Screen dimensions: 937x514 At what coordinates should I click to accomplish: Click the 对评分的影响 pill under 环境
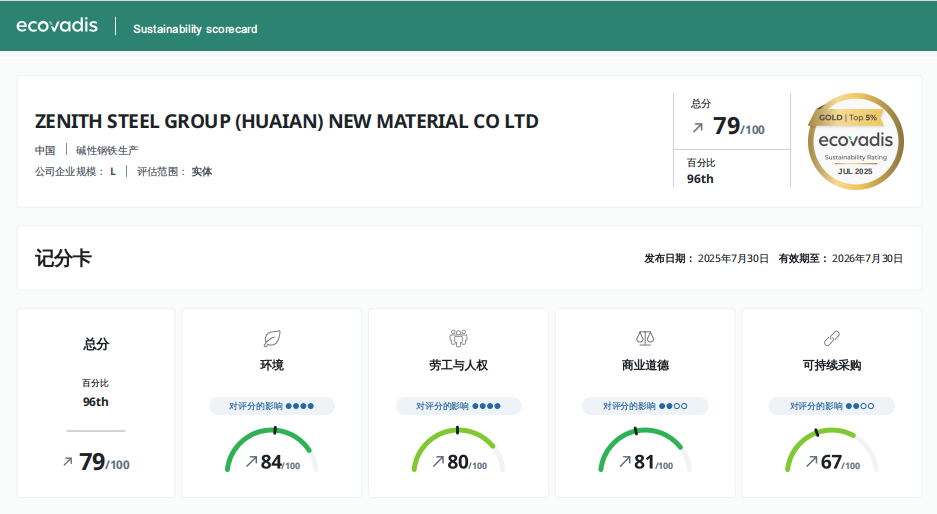[272, 406]
